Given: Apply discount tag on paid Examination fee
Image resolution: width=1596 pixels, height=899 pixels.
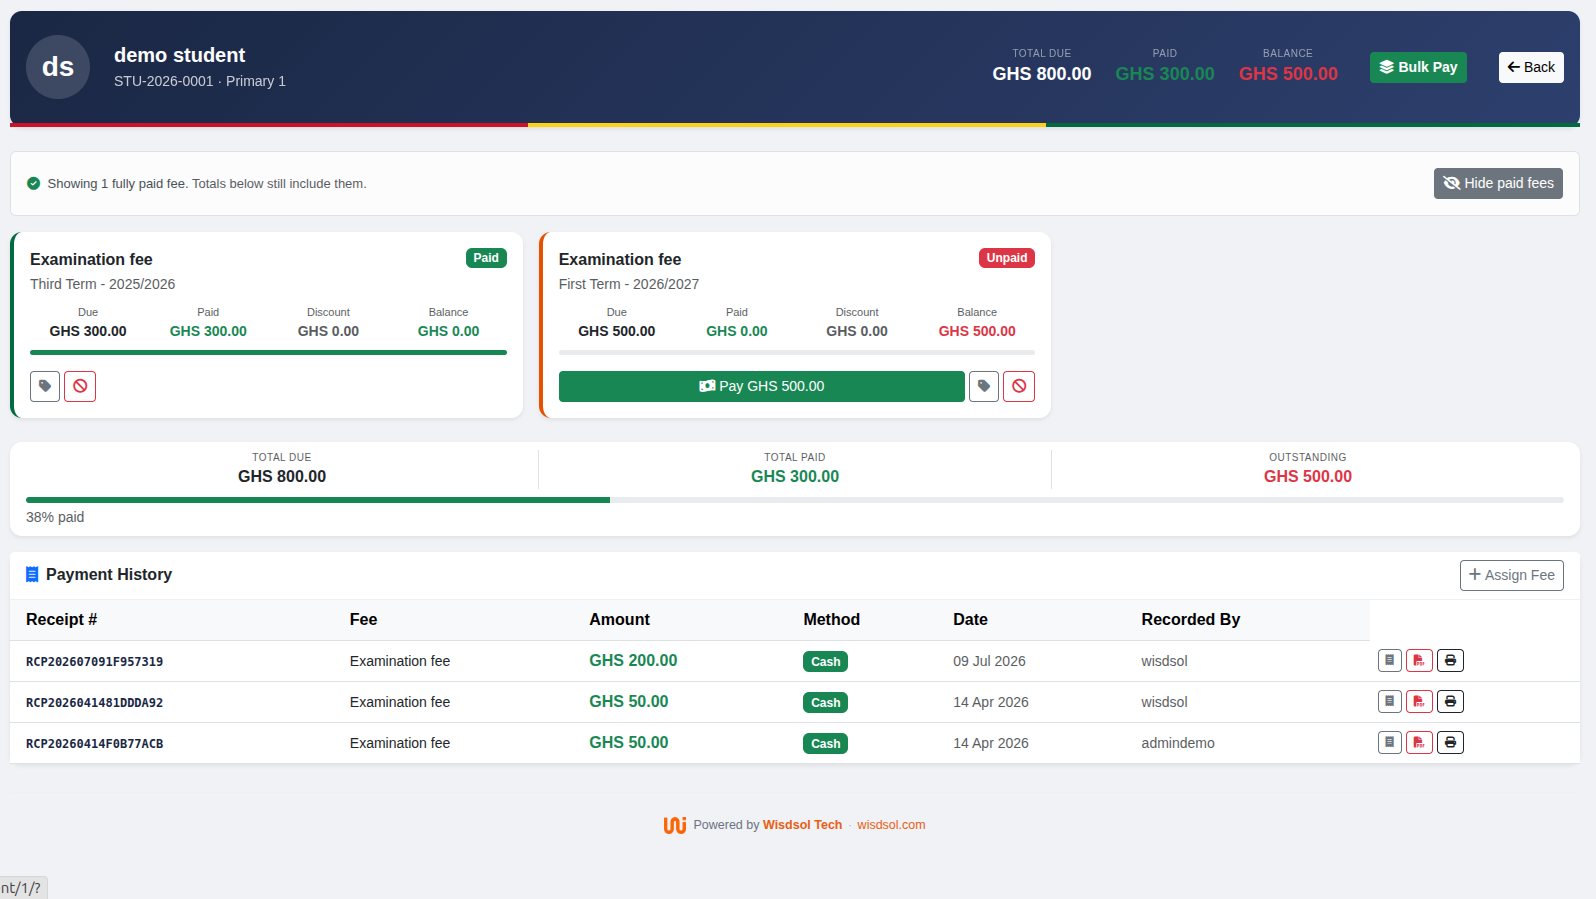Looking at the screenshot, I should tap(45, 386).
